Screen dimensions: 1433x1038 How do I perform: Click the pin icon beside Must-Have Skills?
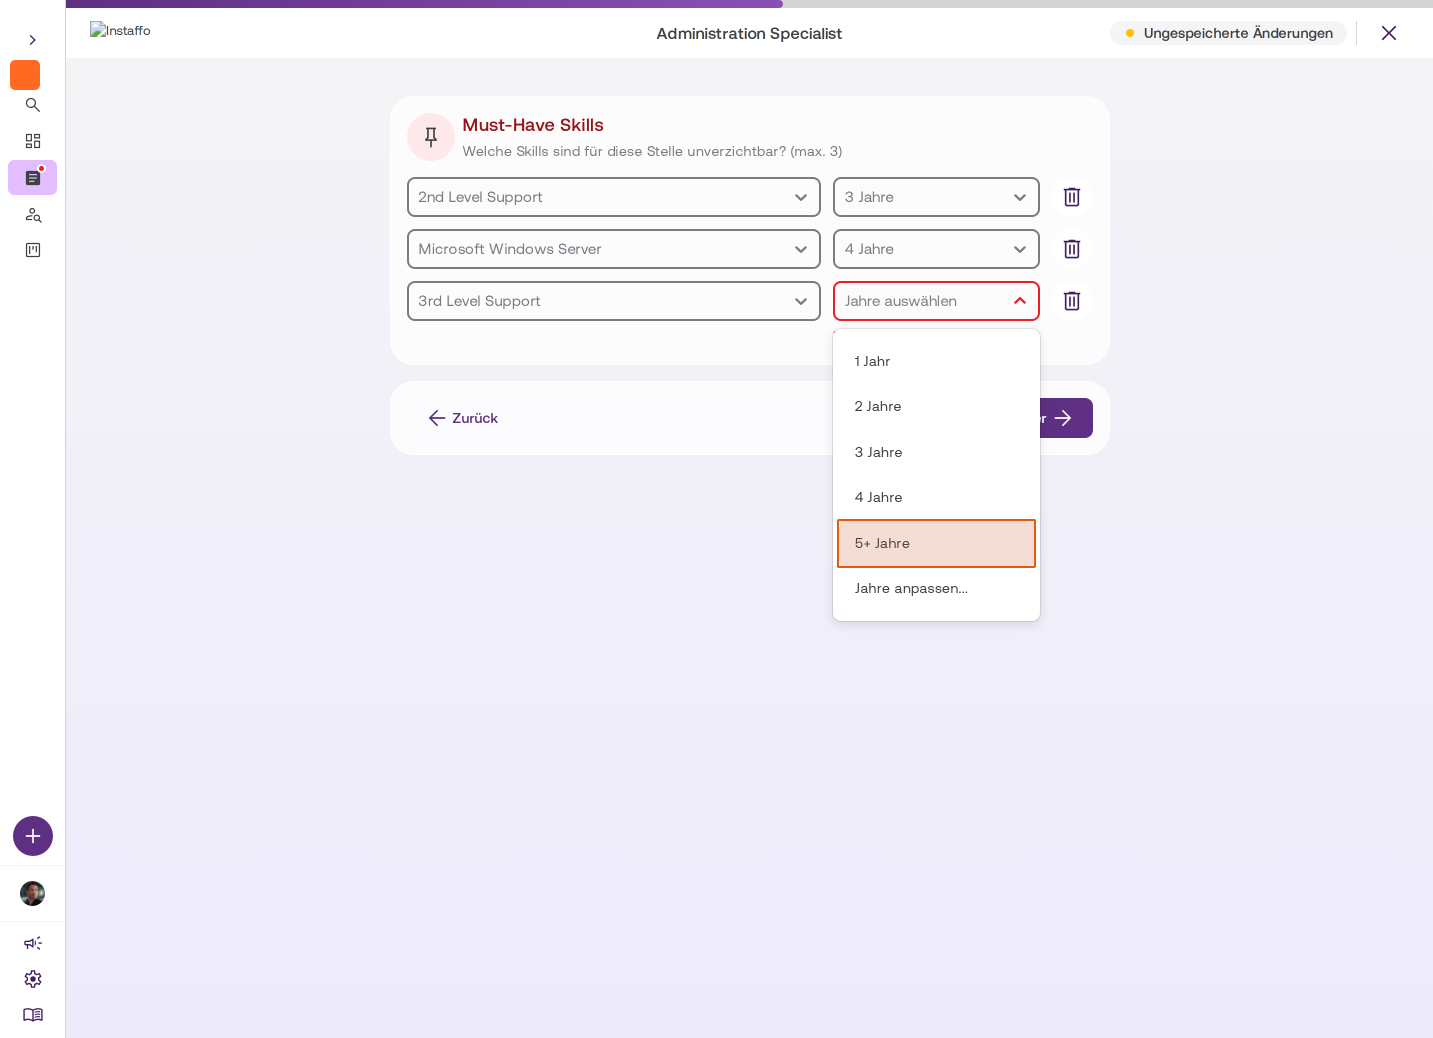431,137
